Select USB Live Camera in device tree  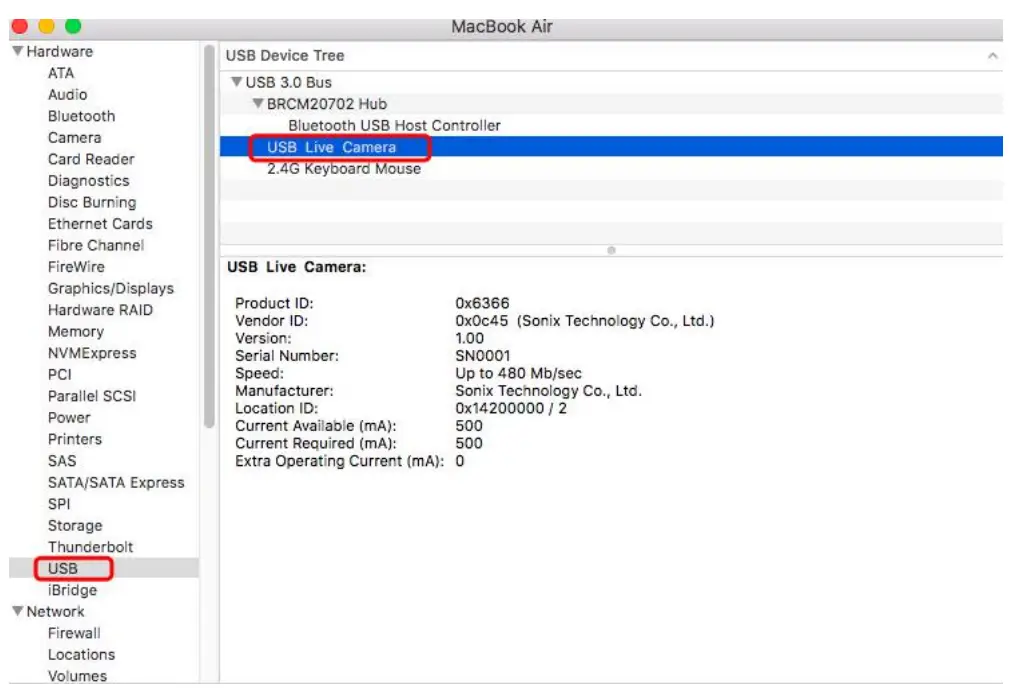click(331, 147)
